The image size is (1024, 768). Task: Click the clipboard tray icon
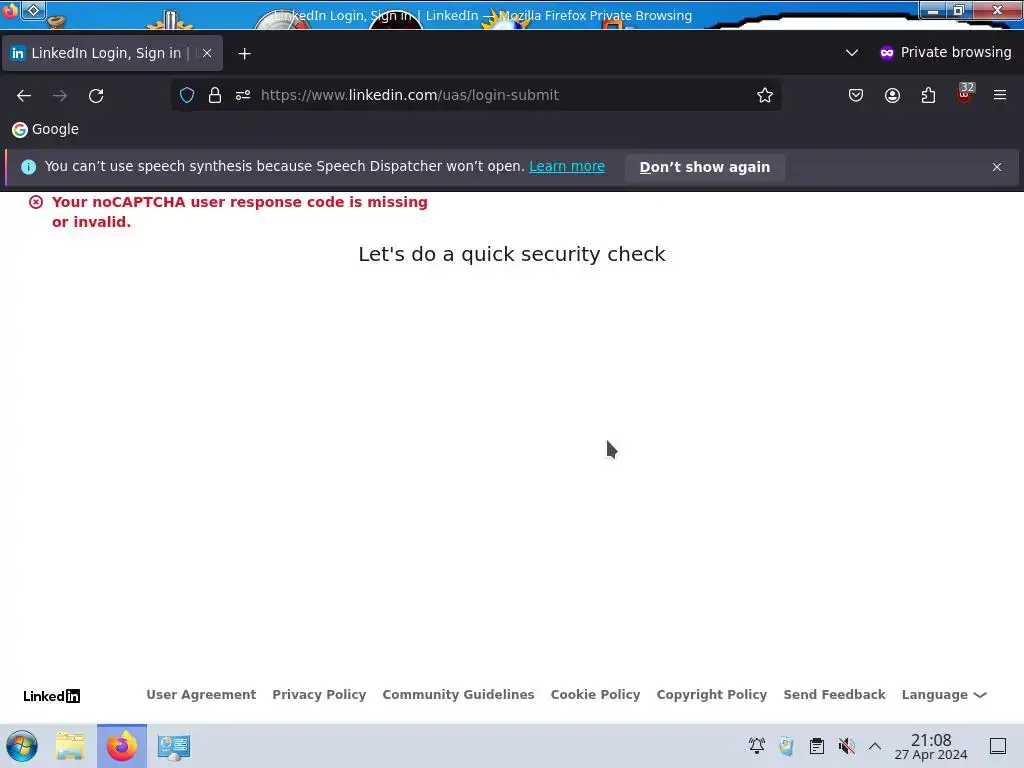pyautogui.click(x=816, y=746)
